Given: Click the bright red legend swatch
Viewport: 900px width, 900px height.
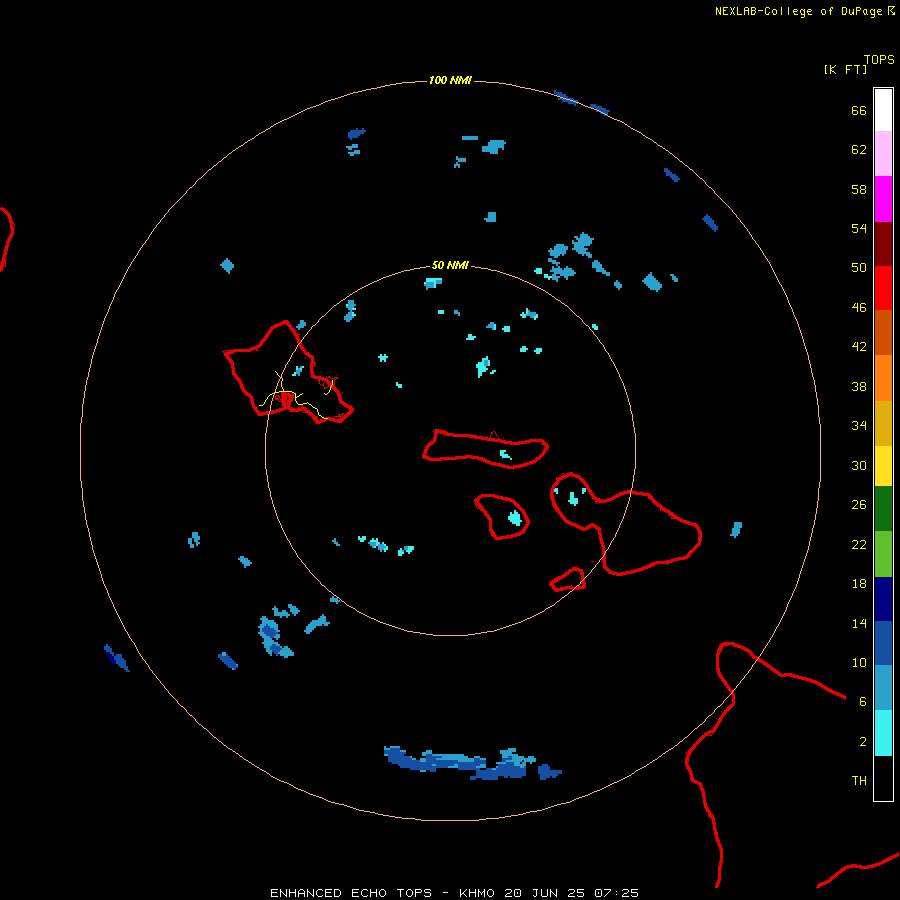Looking at the screenshot, I should click(883, 288).
